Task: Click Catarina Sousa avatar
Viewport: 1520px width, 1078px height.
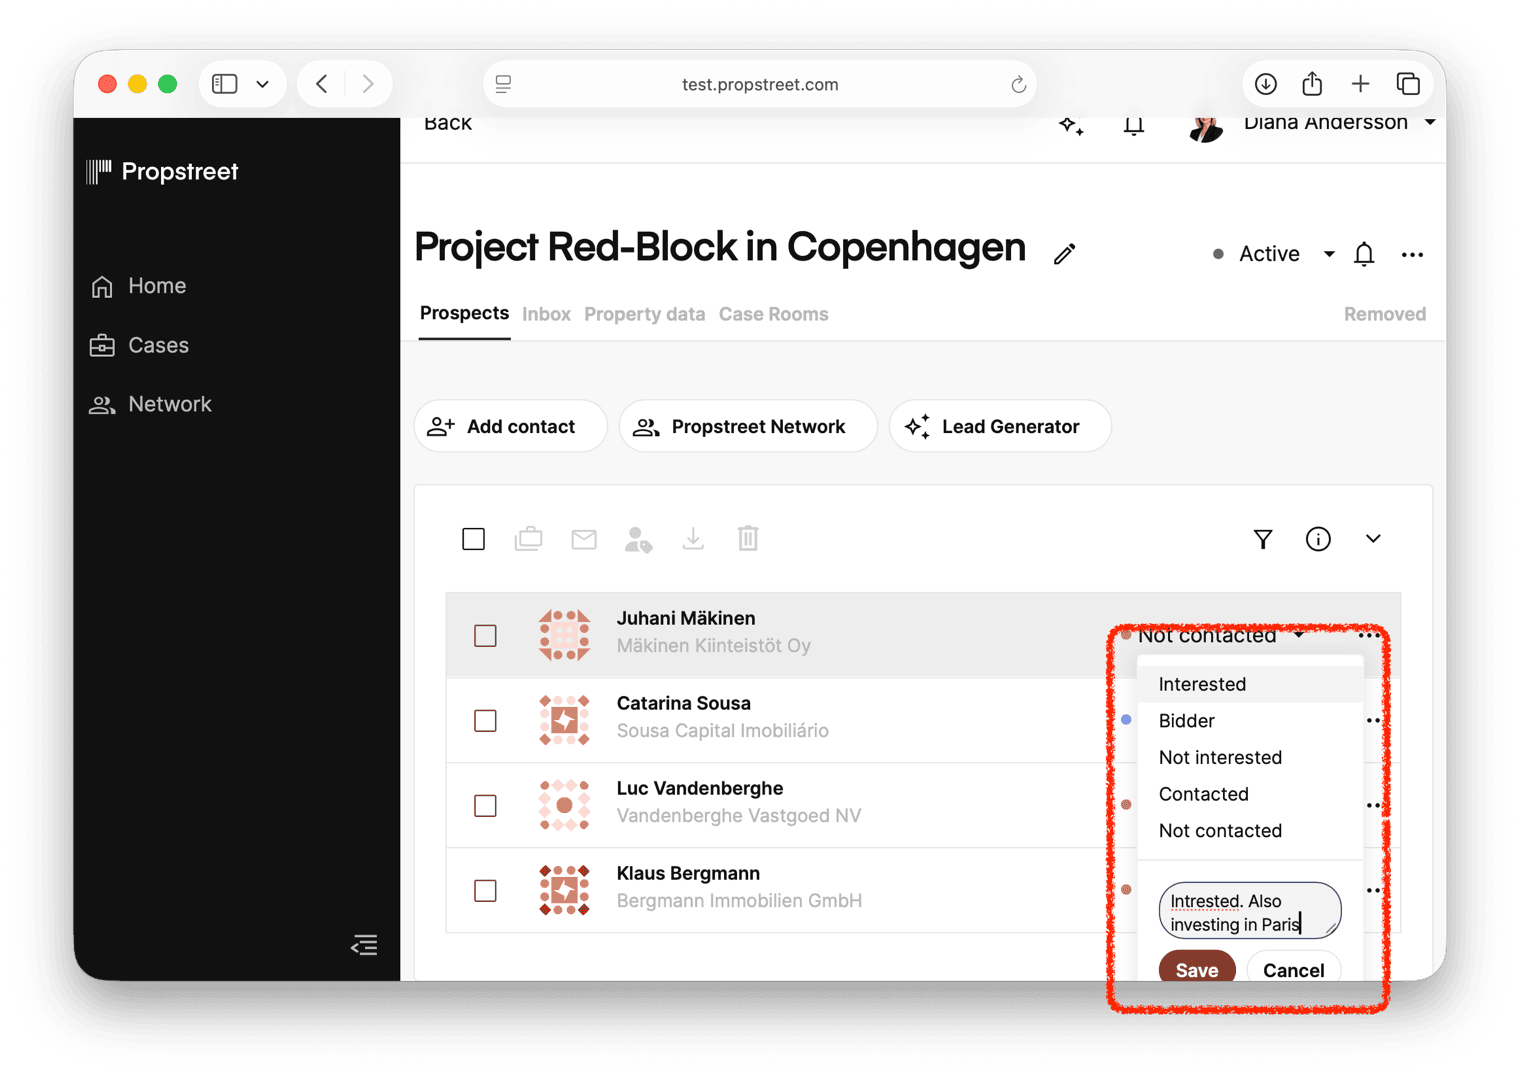Action: click(x=564, y=720)
